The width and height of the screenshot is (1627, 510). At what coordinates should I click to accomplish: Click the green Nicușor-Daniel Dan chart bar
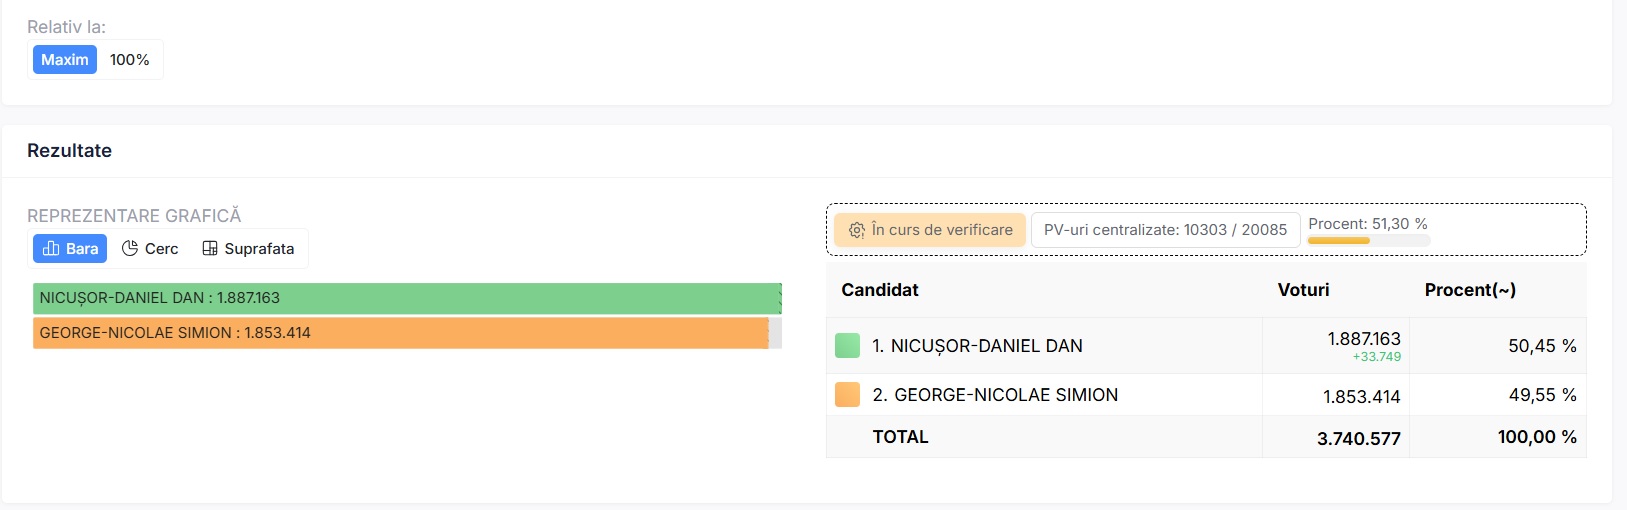pyautogui.click(x=406, y=298)
